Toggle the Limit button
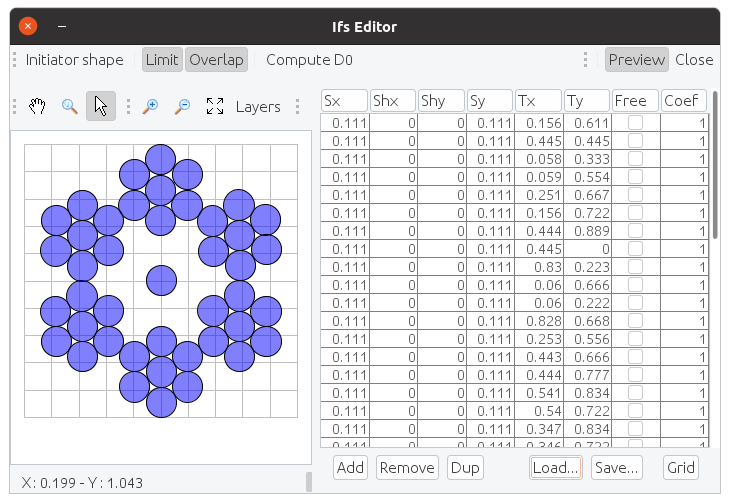 (162, 60)
